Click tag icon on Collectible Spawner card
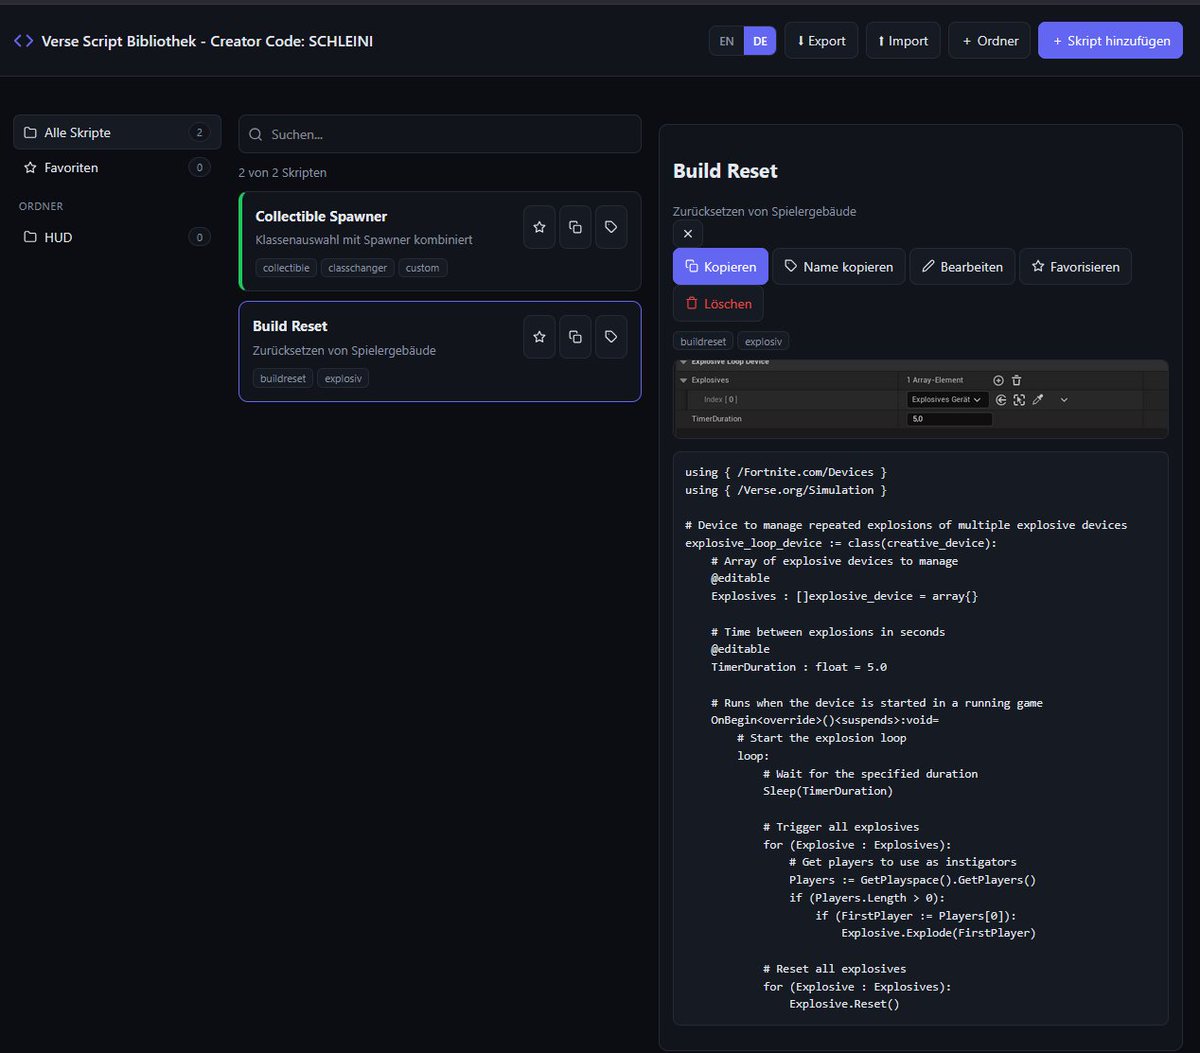This screenshot has width=1200, height=1053. (611, 227)
